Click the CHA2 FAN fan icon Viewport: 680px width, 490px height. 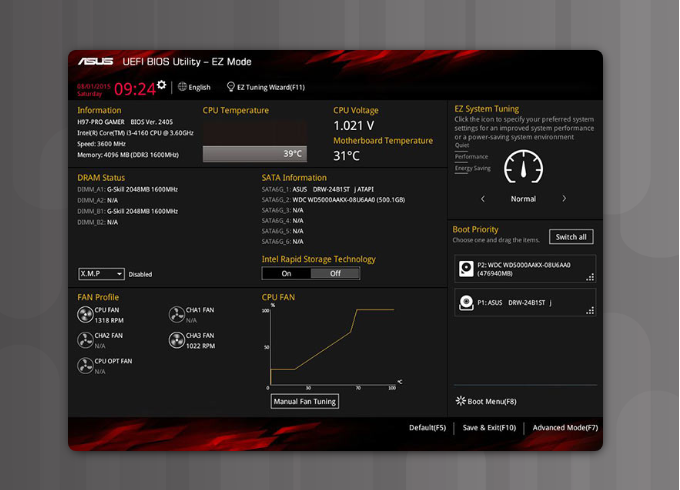click(x=85, y=341)
